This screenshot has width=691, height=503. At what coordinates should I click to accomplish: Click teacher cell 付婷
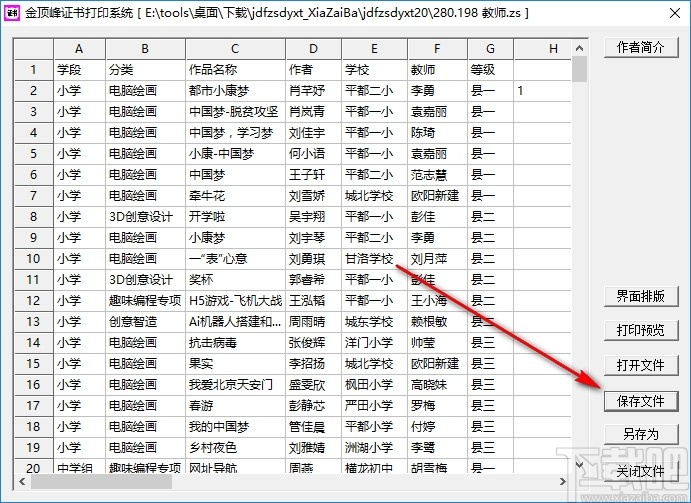tap(437, 426)
